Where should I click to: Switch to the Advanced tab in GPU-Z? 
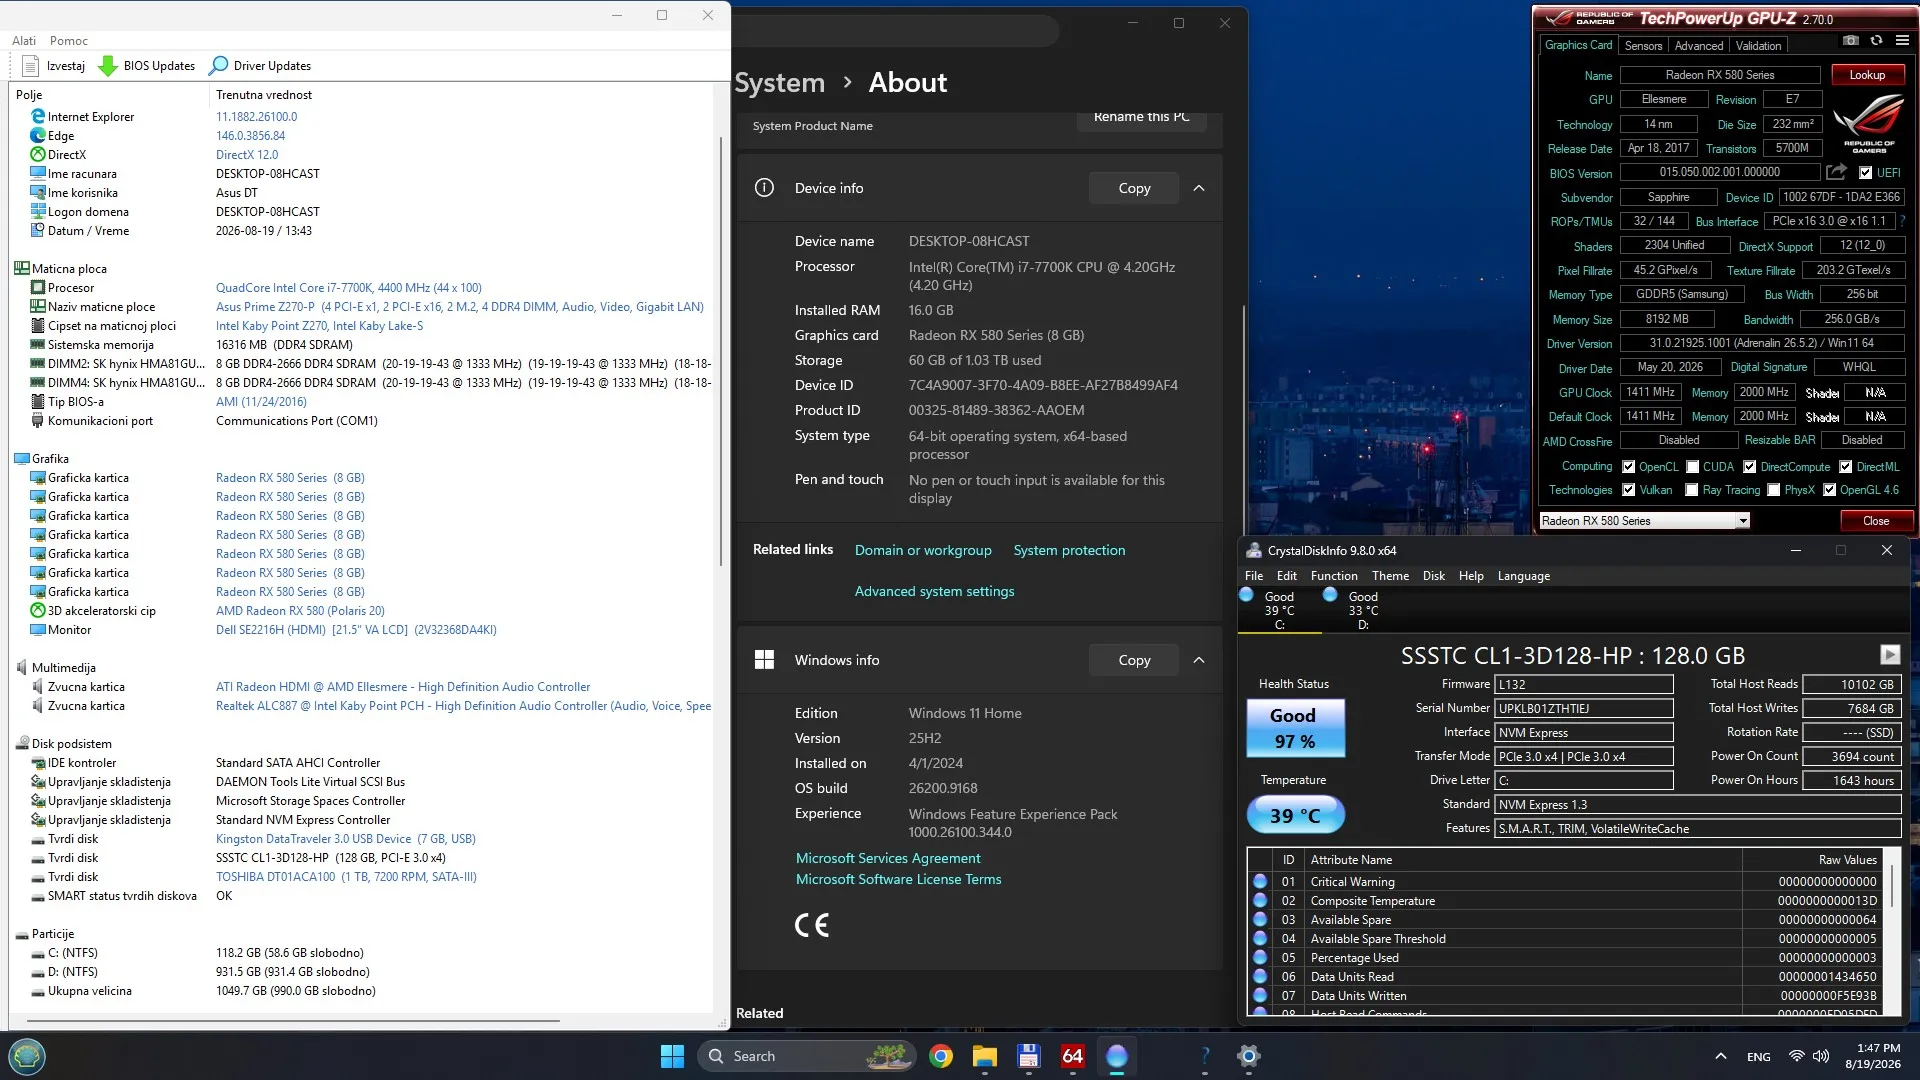click(x=1699, y=46)
